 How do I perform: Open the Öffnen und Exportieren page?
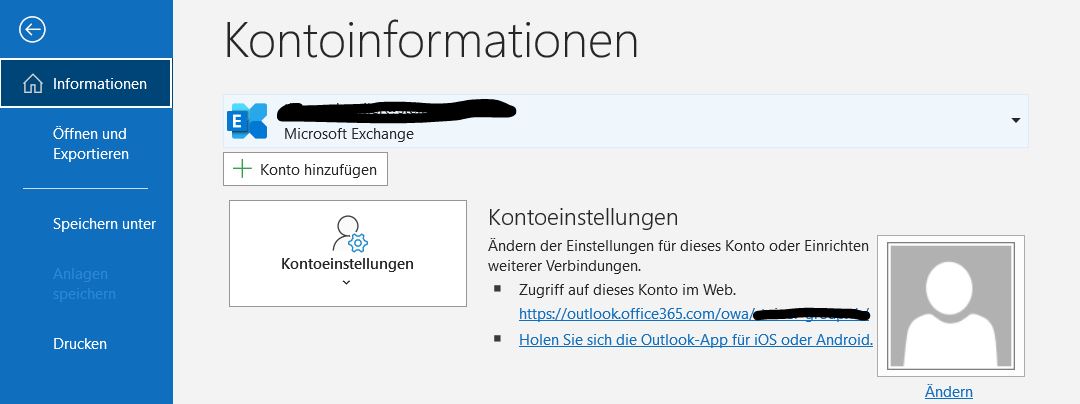(90, 143)
